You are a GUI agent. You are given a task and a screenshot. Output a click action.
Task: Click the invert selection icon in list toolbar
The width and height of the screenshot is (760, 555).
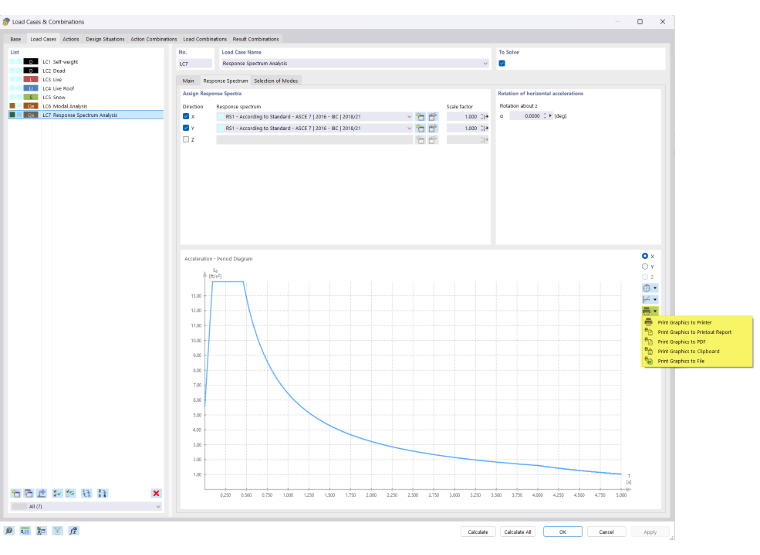(x=71, y=493)
